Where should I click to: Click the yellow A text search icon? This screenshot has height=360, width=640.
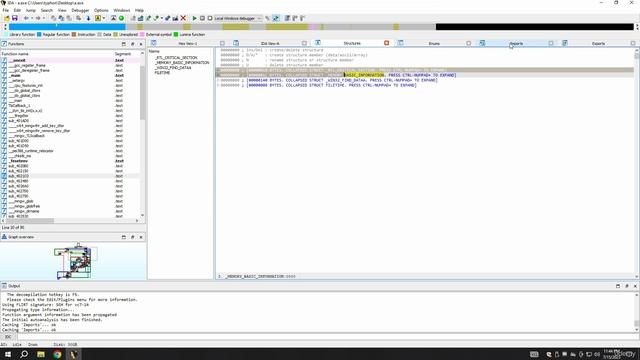tap(98, 18)
